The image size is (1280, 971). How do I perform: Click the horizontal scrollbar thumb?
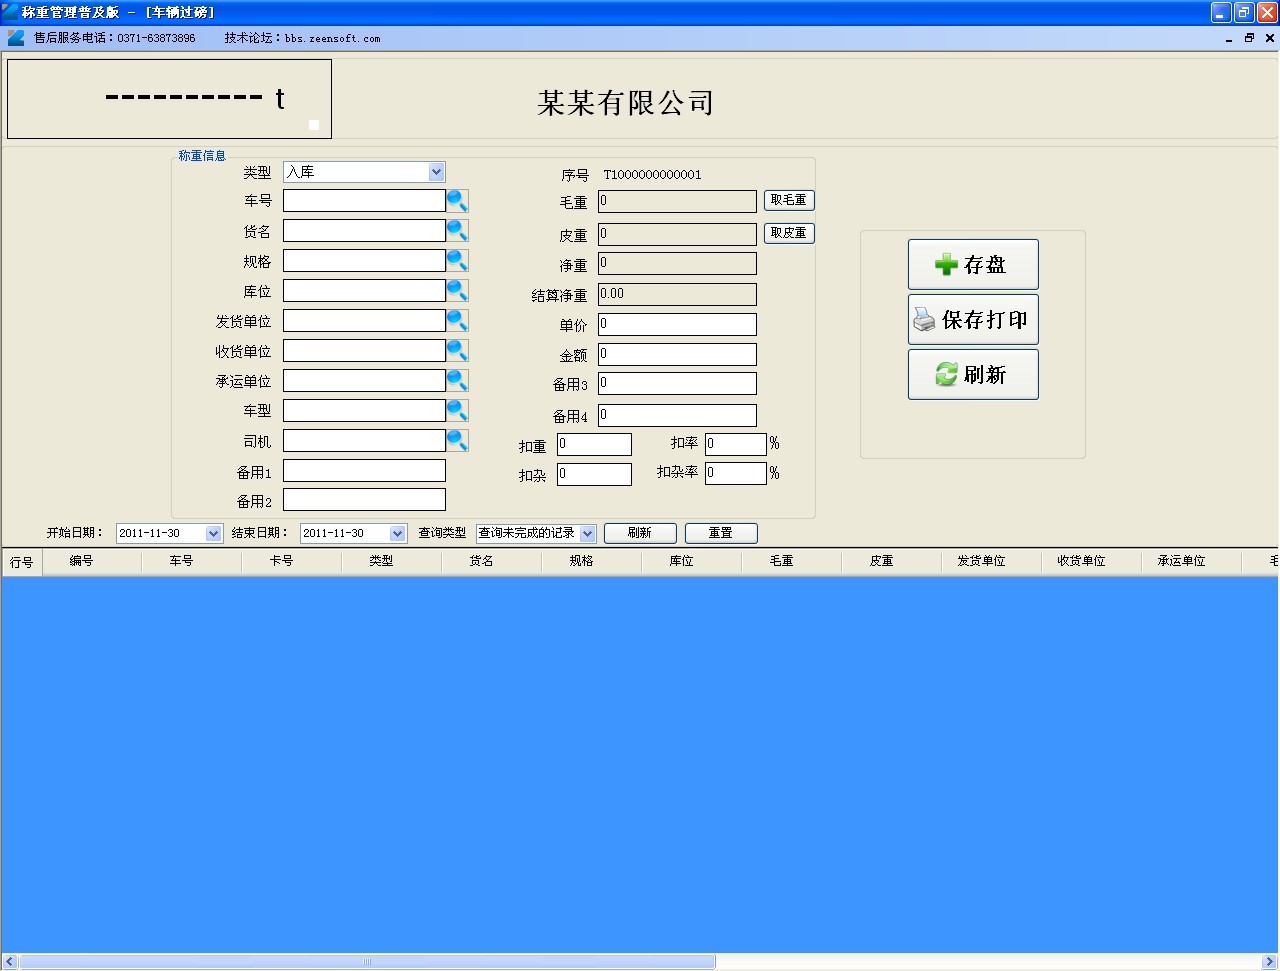click(x=367, y=962)
